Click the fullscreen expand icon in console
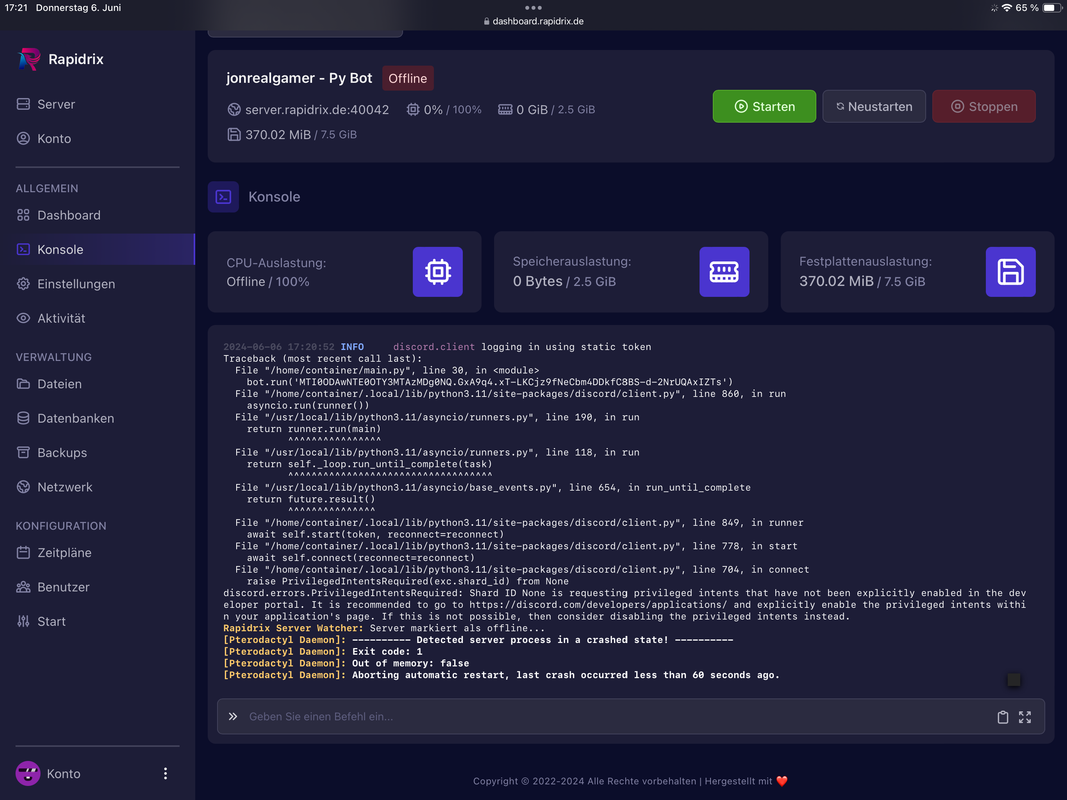Viewport: 1067px width, 800px height. [x=1025, y=717]
